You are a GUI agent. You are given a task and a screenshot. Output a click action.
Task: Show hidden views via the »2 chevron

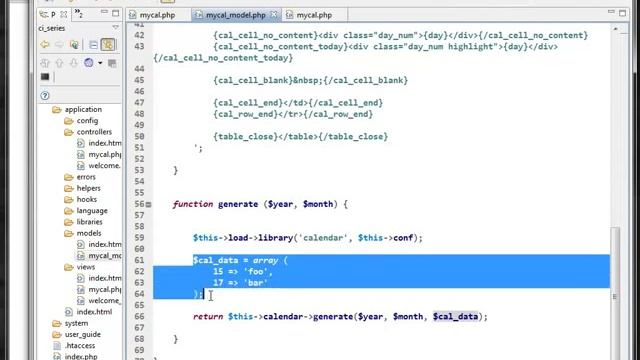tap(79, 14)
